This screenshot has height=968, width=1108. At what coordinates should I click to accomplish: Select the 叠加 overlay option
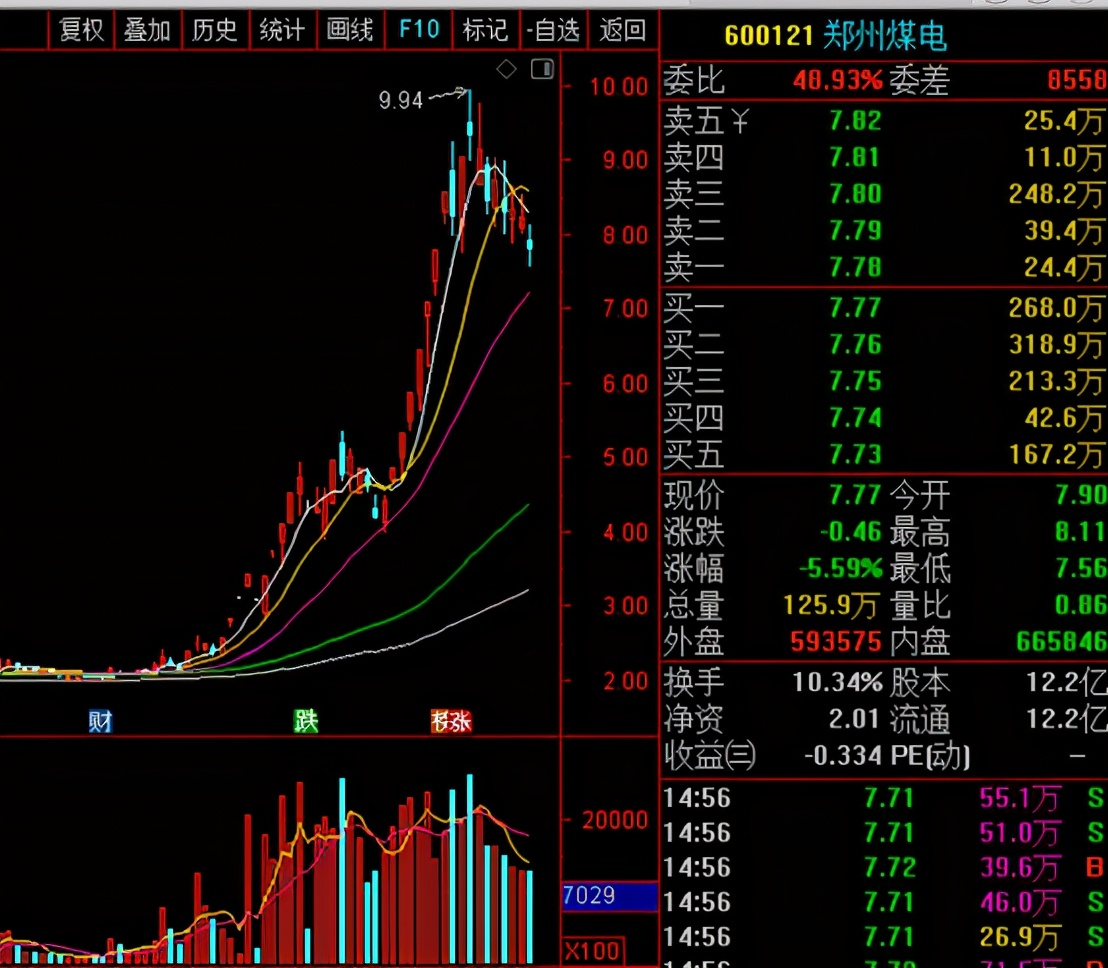[148, 30]
